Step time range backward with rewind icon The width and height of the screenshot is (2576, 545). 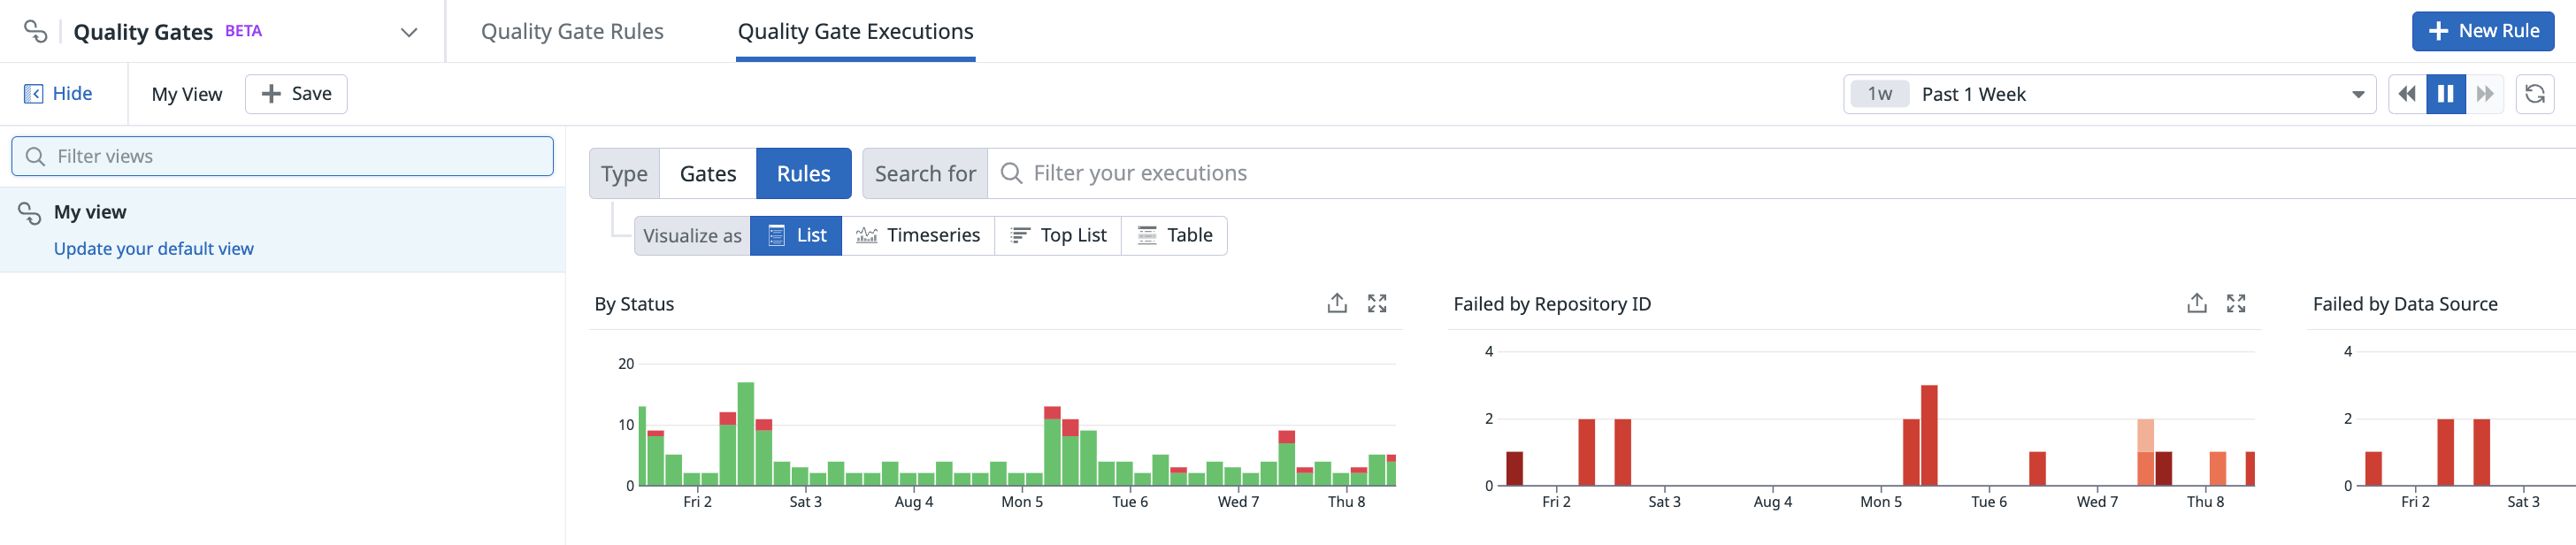[2407, 94]
